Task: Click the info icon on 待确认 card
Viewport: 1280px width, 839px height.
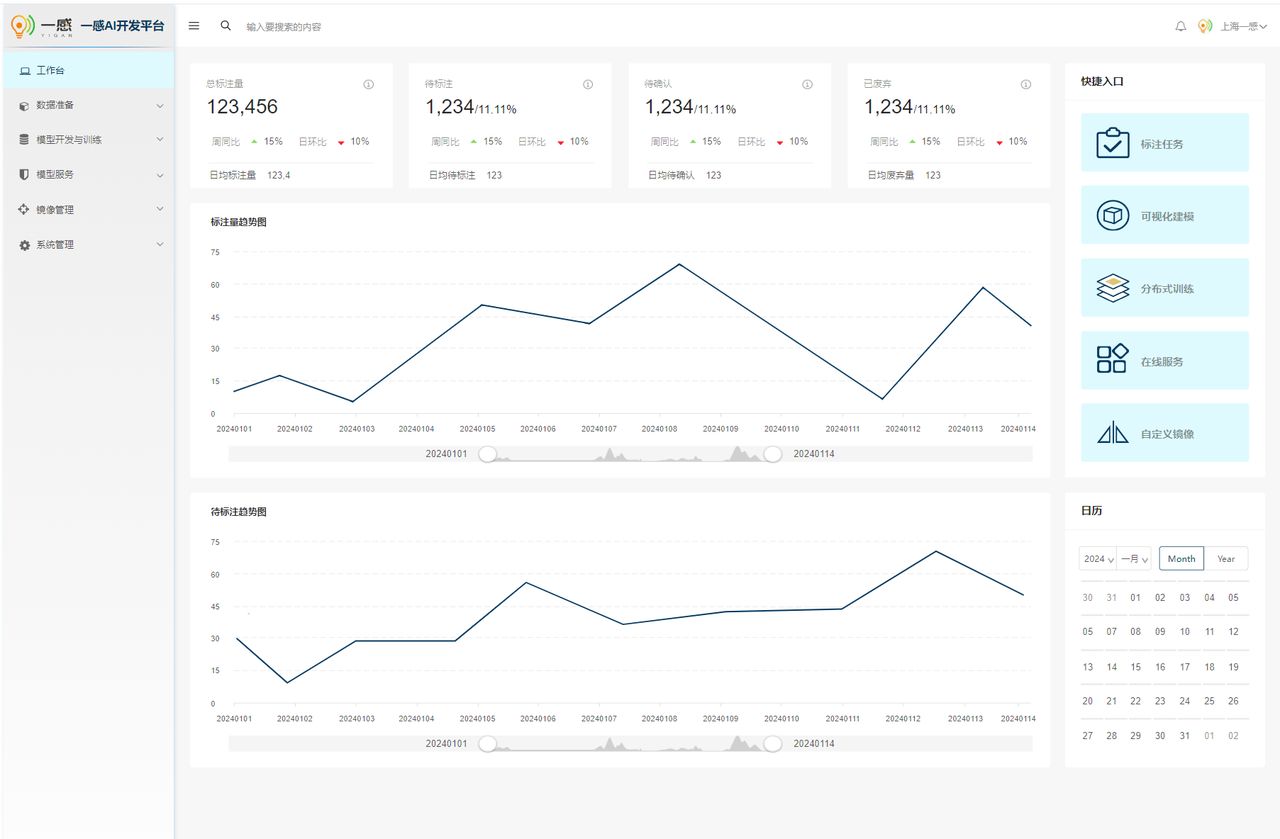Action: [807, 85]
